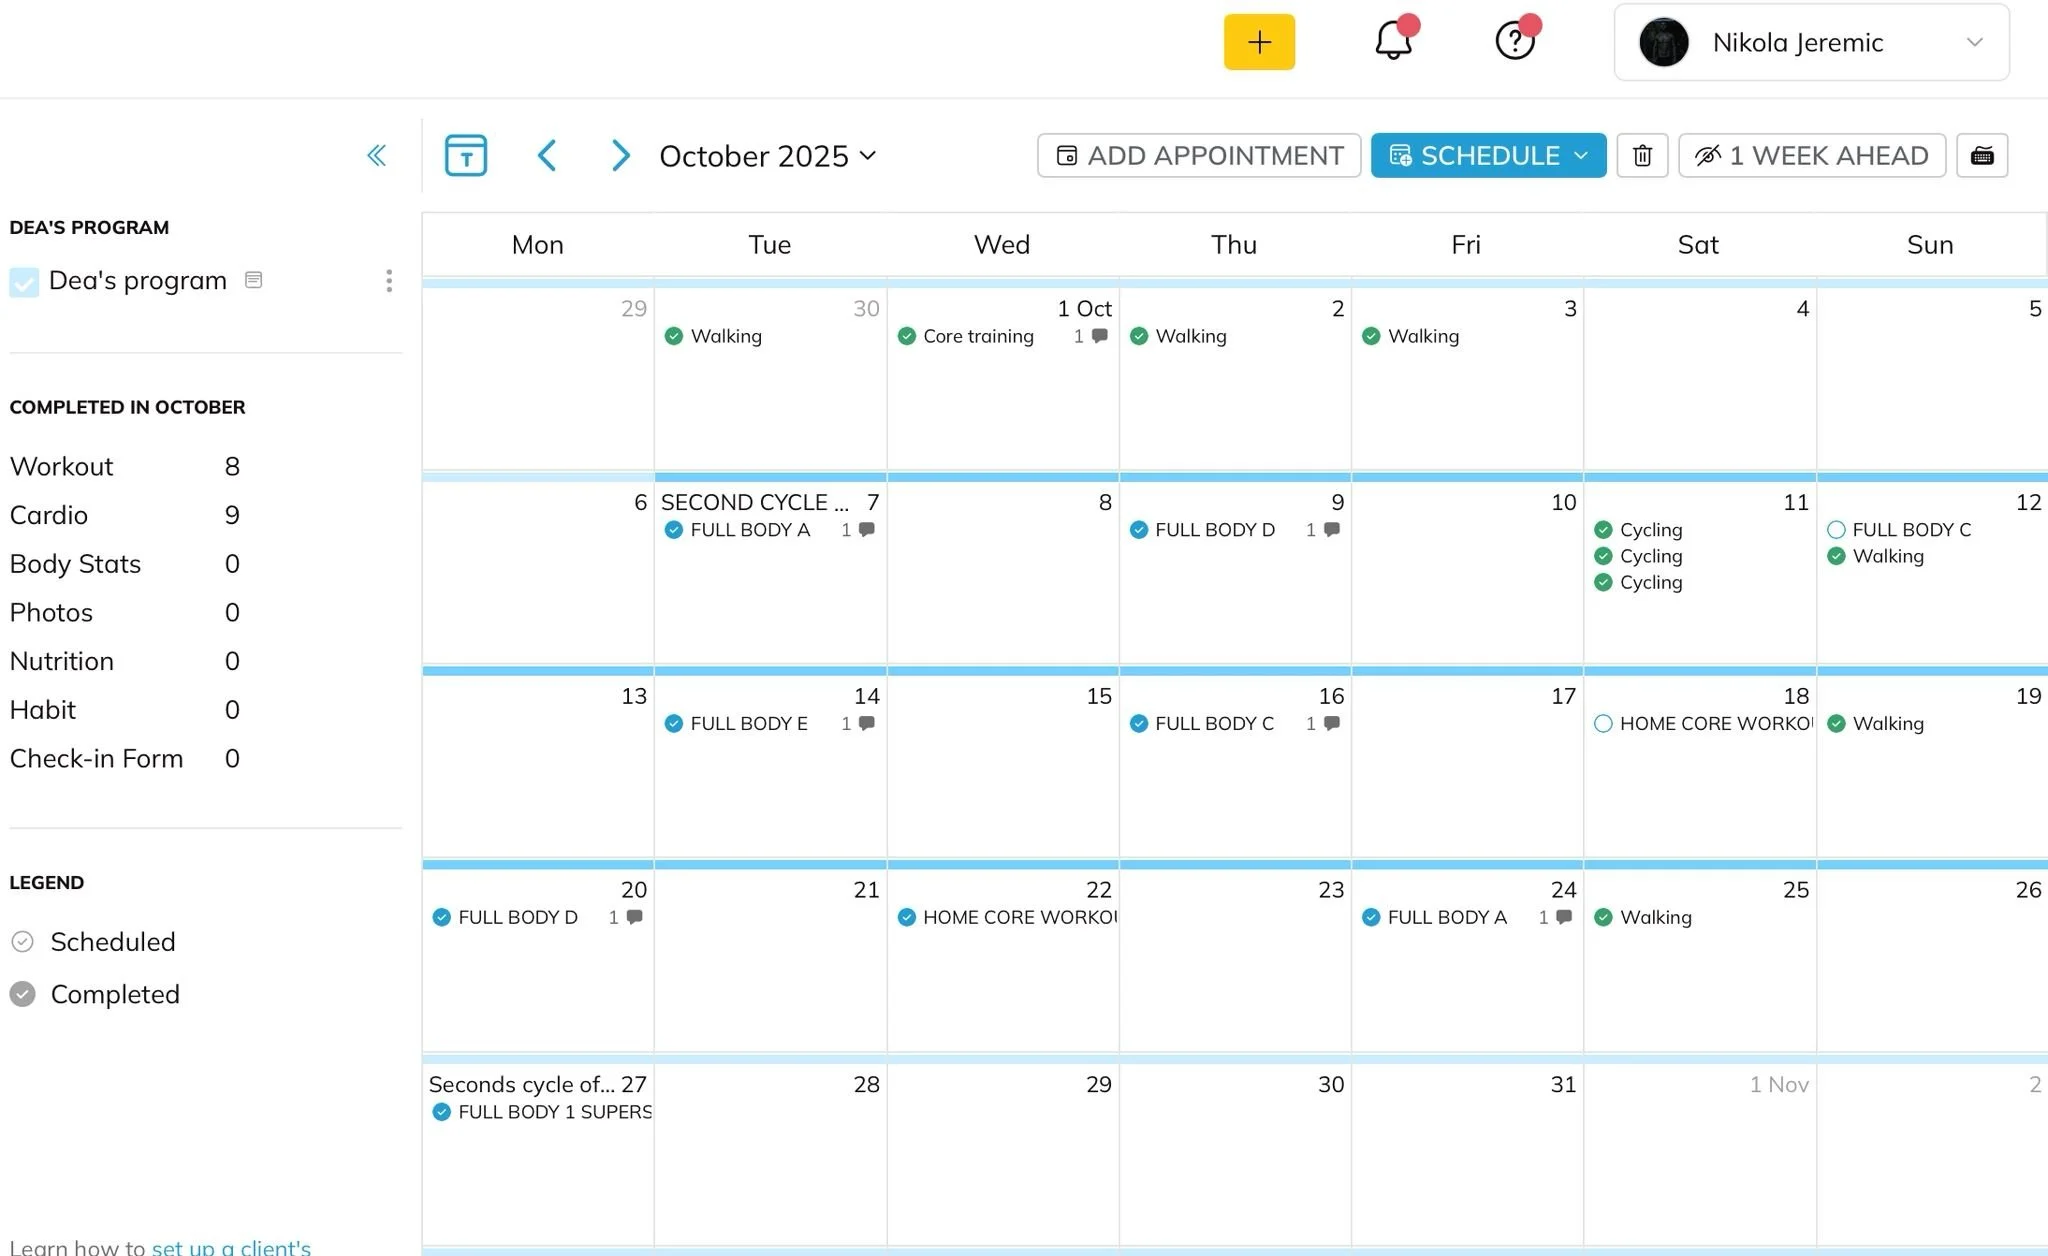Toggle Dea's program checkbox
This screenshot has height=1256, width=2048.
pos(24,281)
